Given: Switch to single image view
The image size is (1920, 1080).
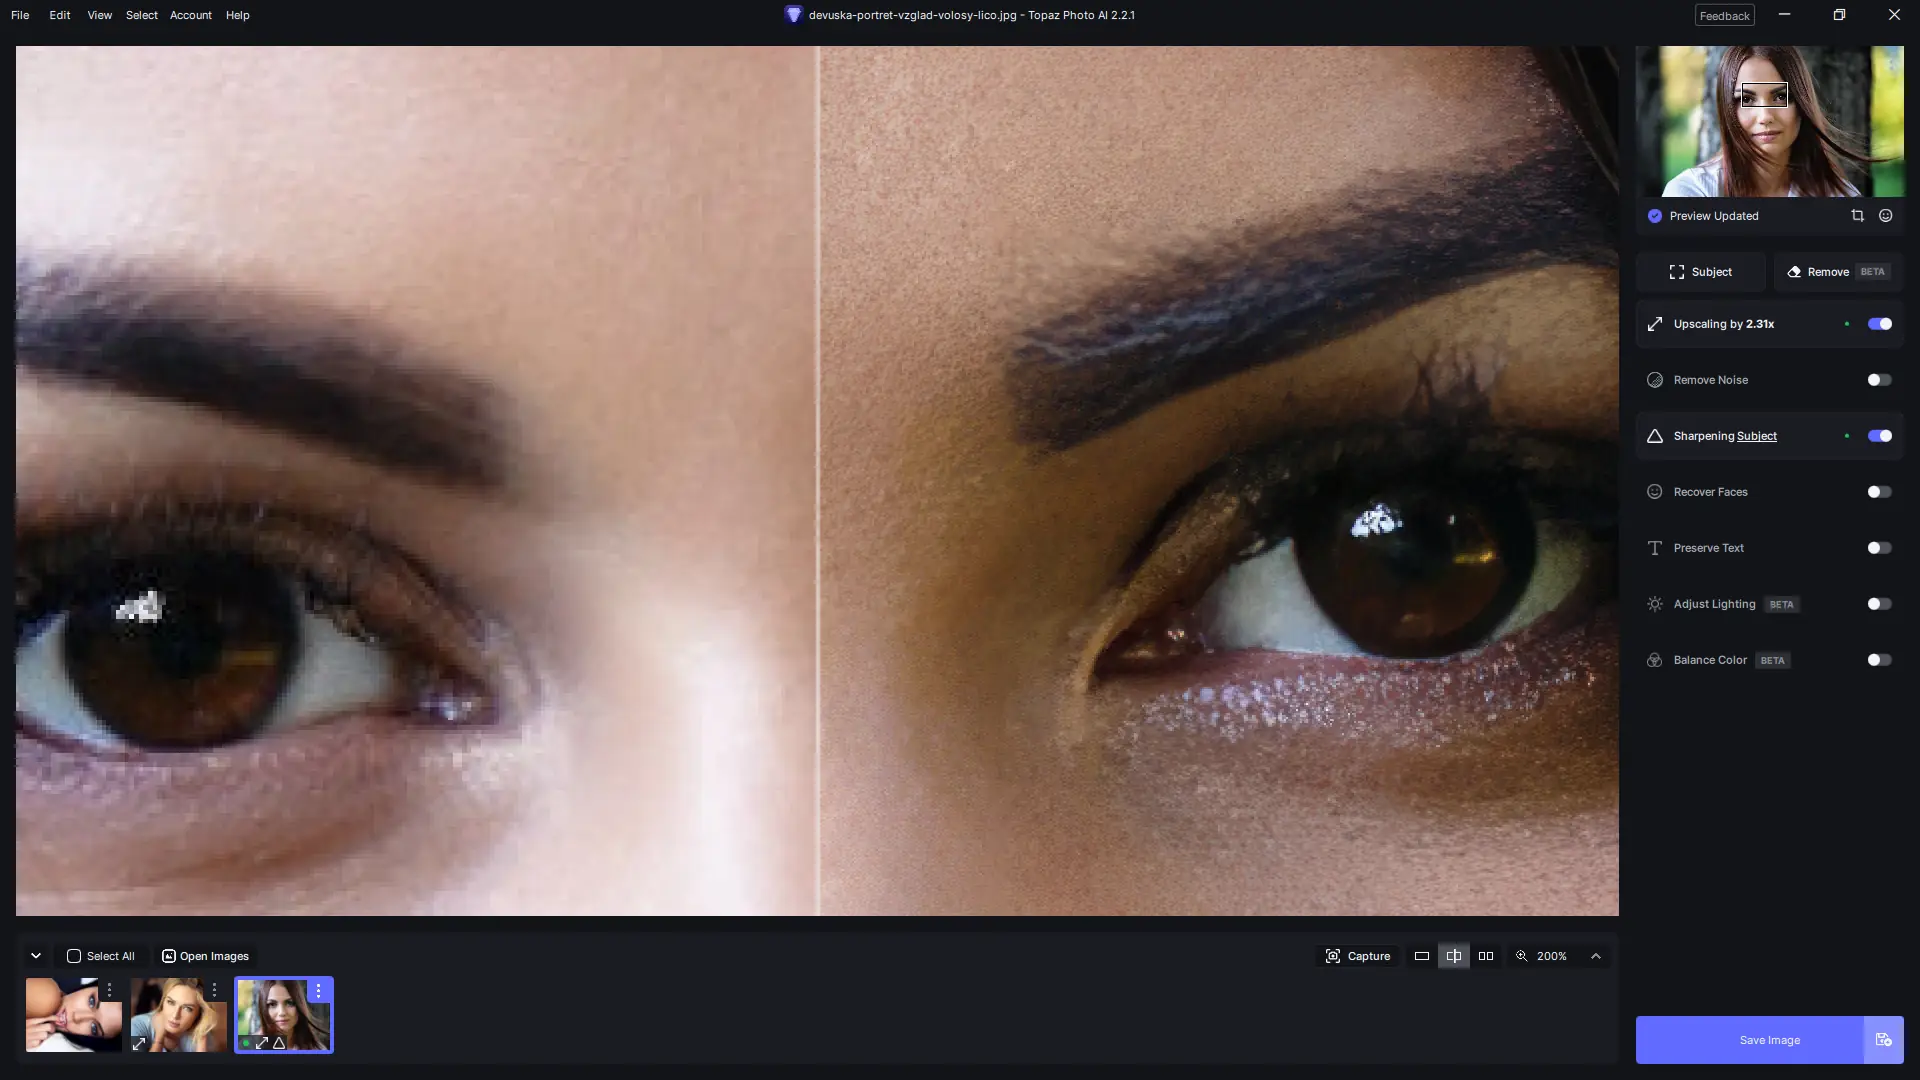Looking at the screenshot, I should point(1421,956).
